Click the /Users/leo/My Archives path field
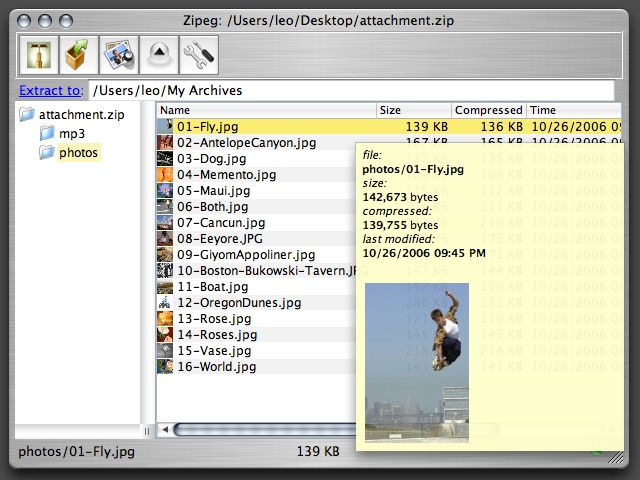The image size is (640, 480). [x=351, y=90]
